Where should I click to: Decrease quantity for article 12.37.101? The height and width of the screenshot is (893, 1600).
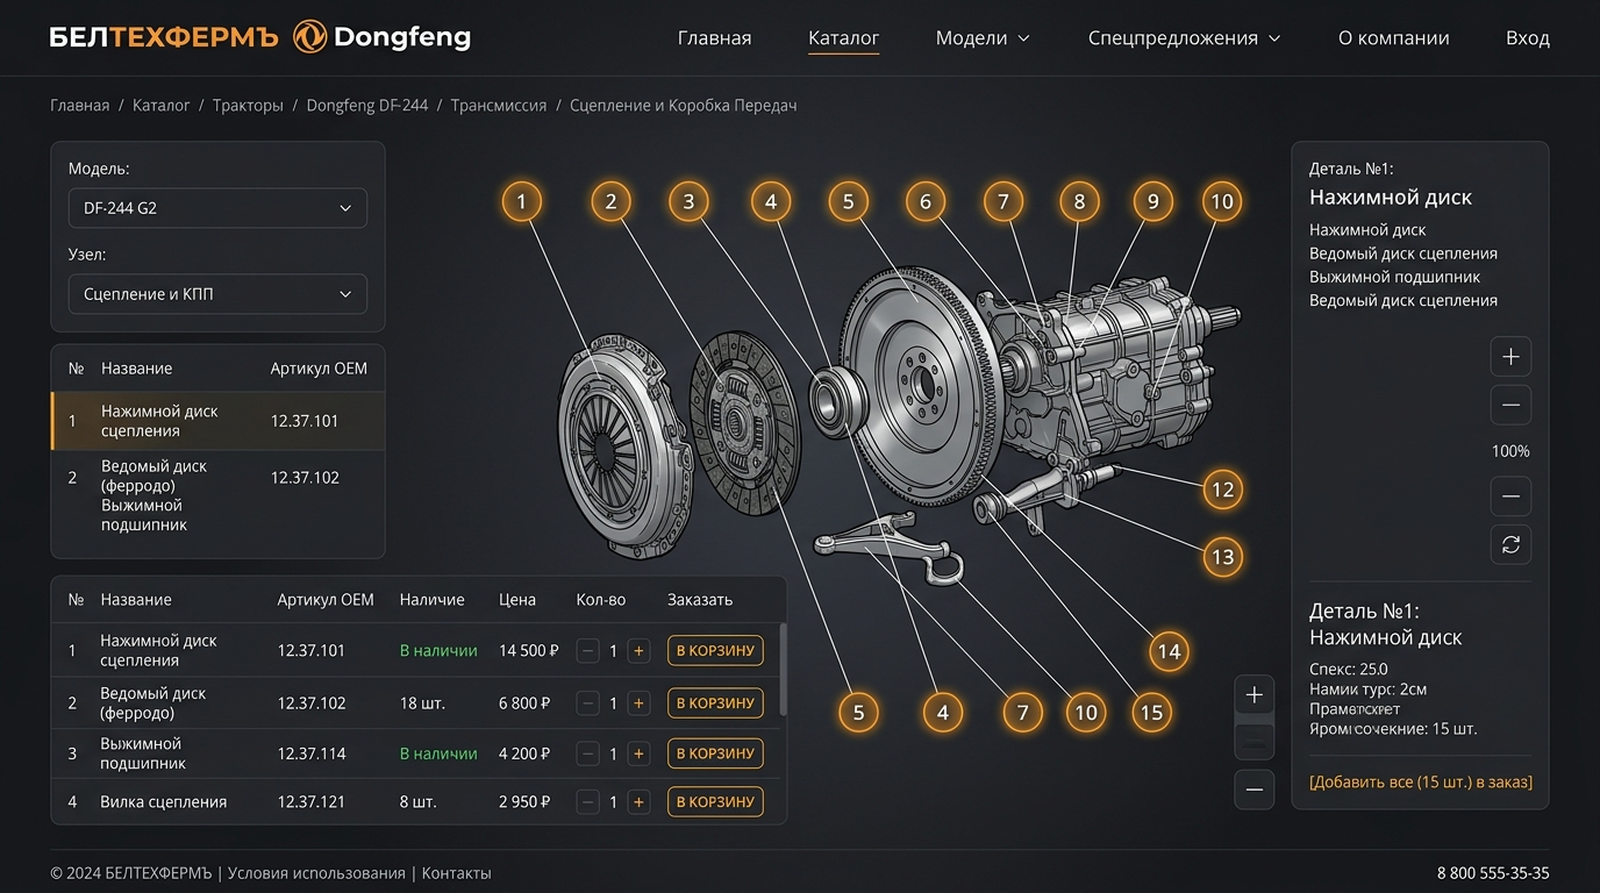(588, 651)
